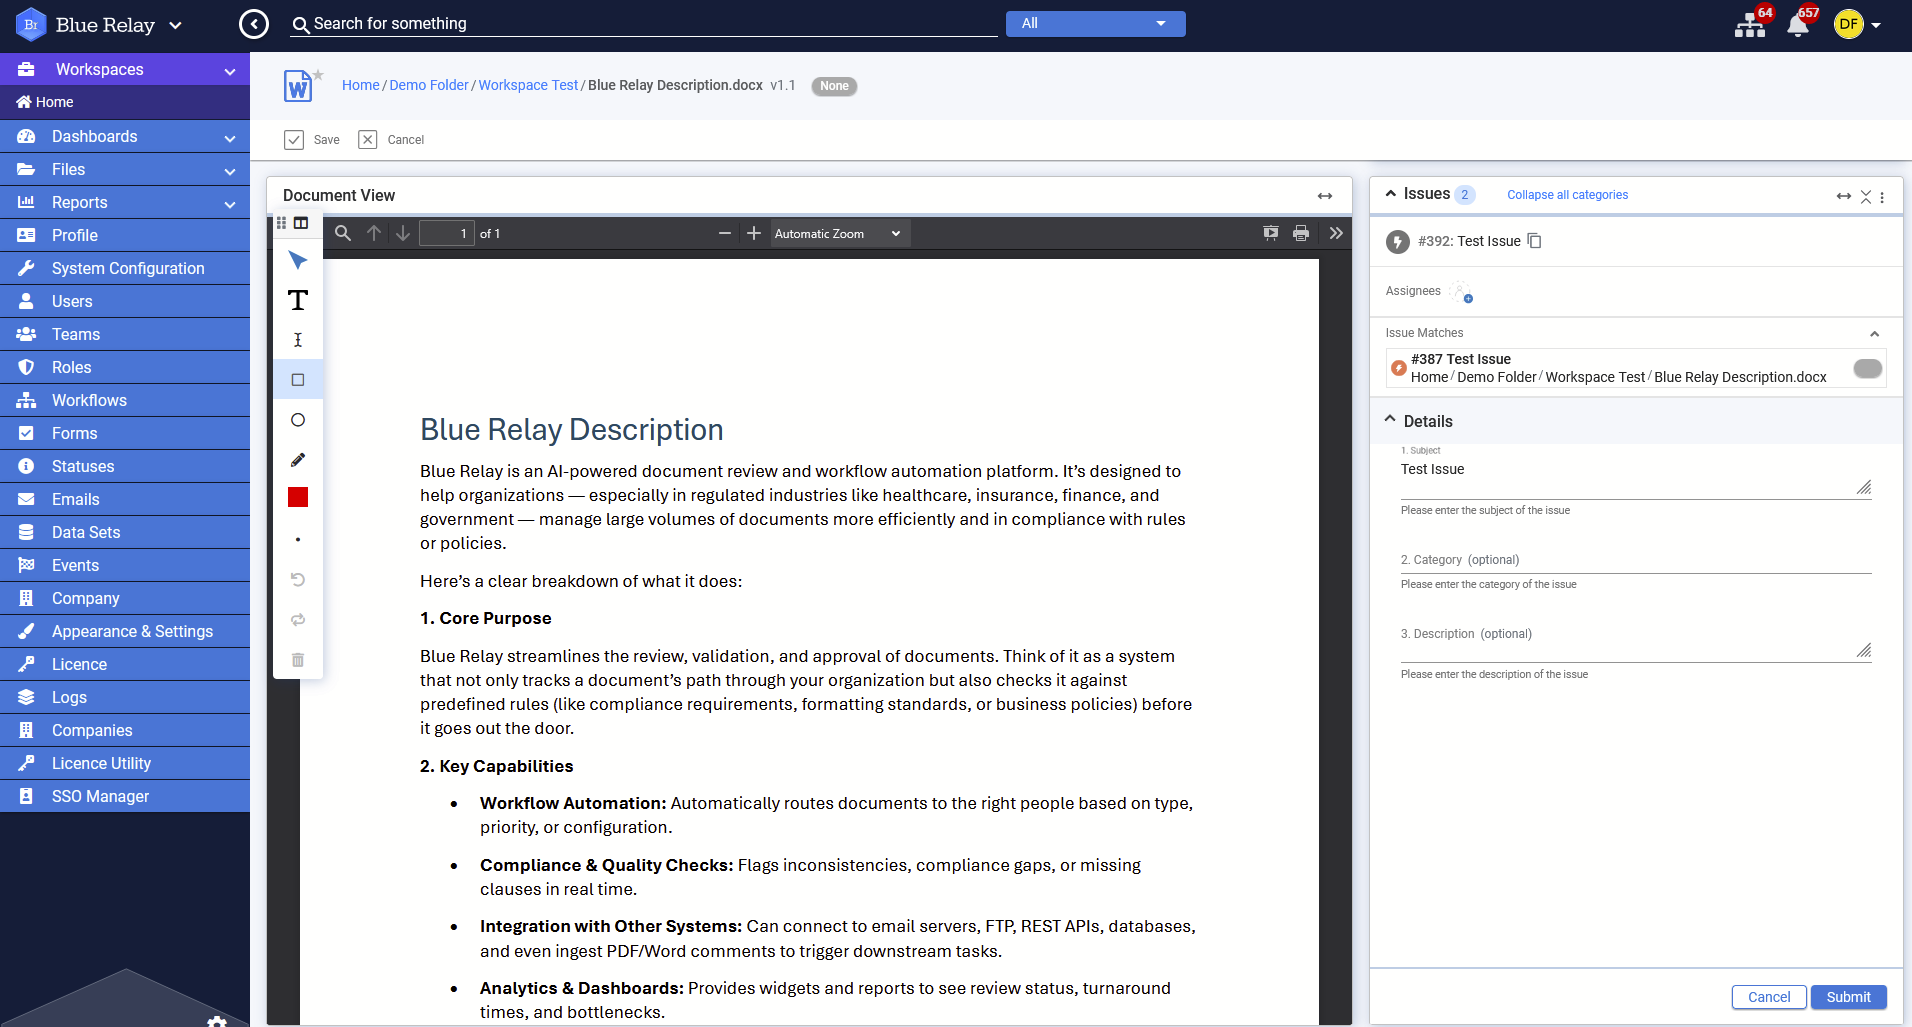The image size is (1912, 1027).
Task: Open Data Sets in the sidebar
Action: pyautogui.click(x=125, y=533)
